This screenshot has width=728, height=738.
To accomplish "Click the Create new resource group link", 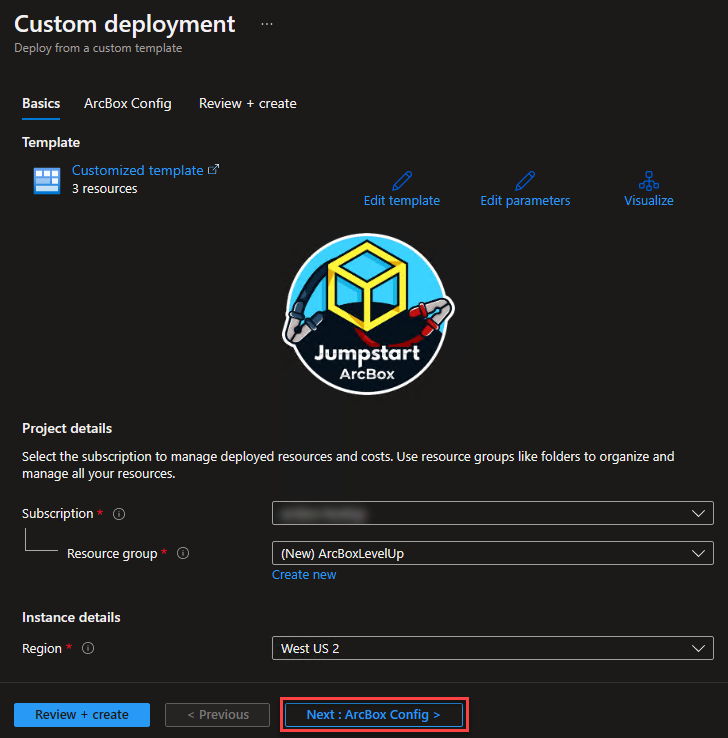I will [x=304, y=575].
